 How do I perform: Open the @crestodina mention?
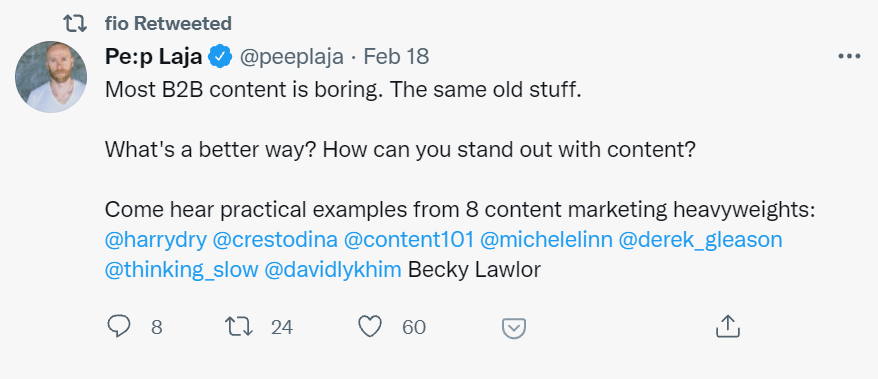click(x=275, y=240)
